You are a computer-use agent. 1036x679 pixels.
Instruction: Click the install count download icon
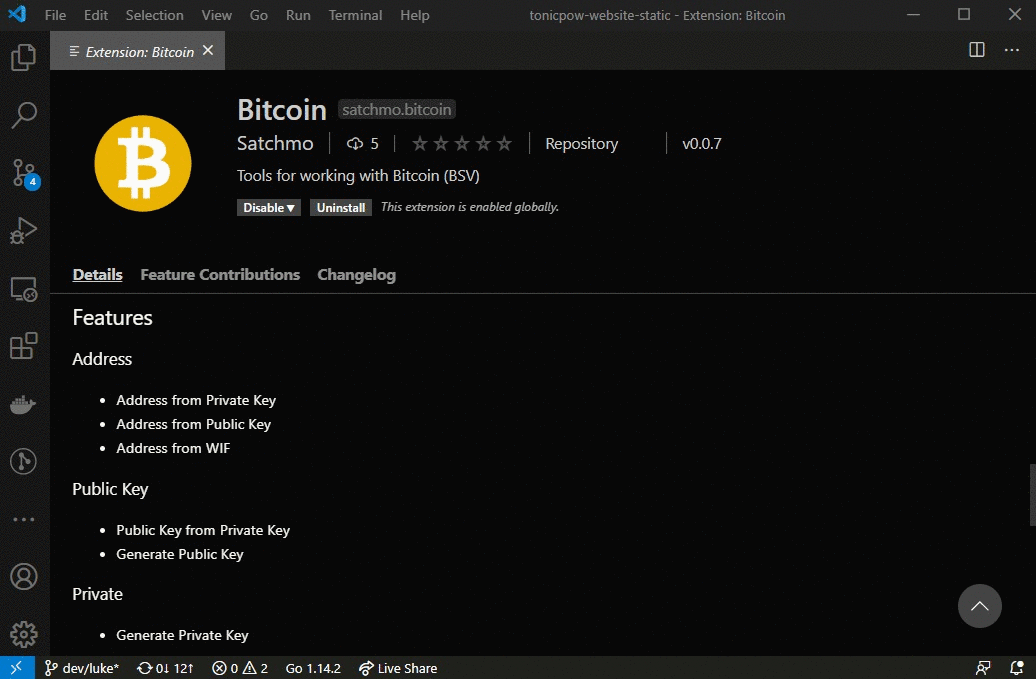click(x=355, y=143)
